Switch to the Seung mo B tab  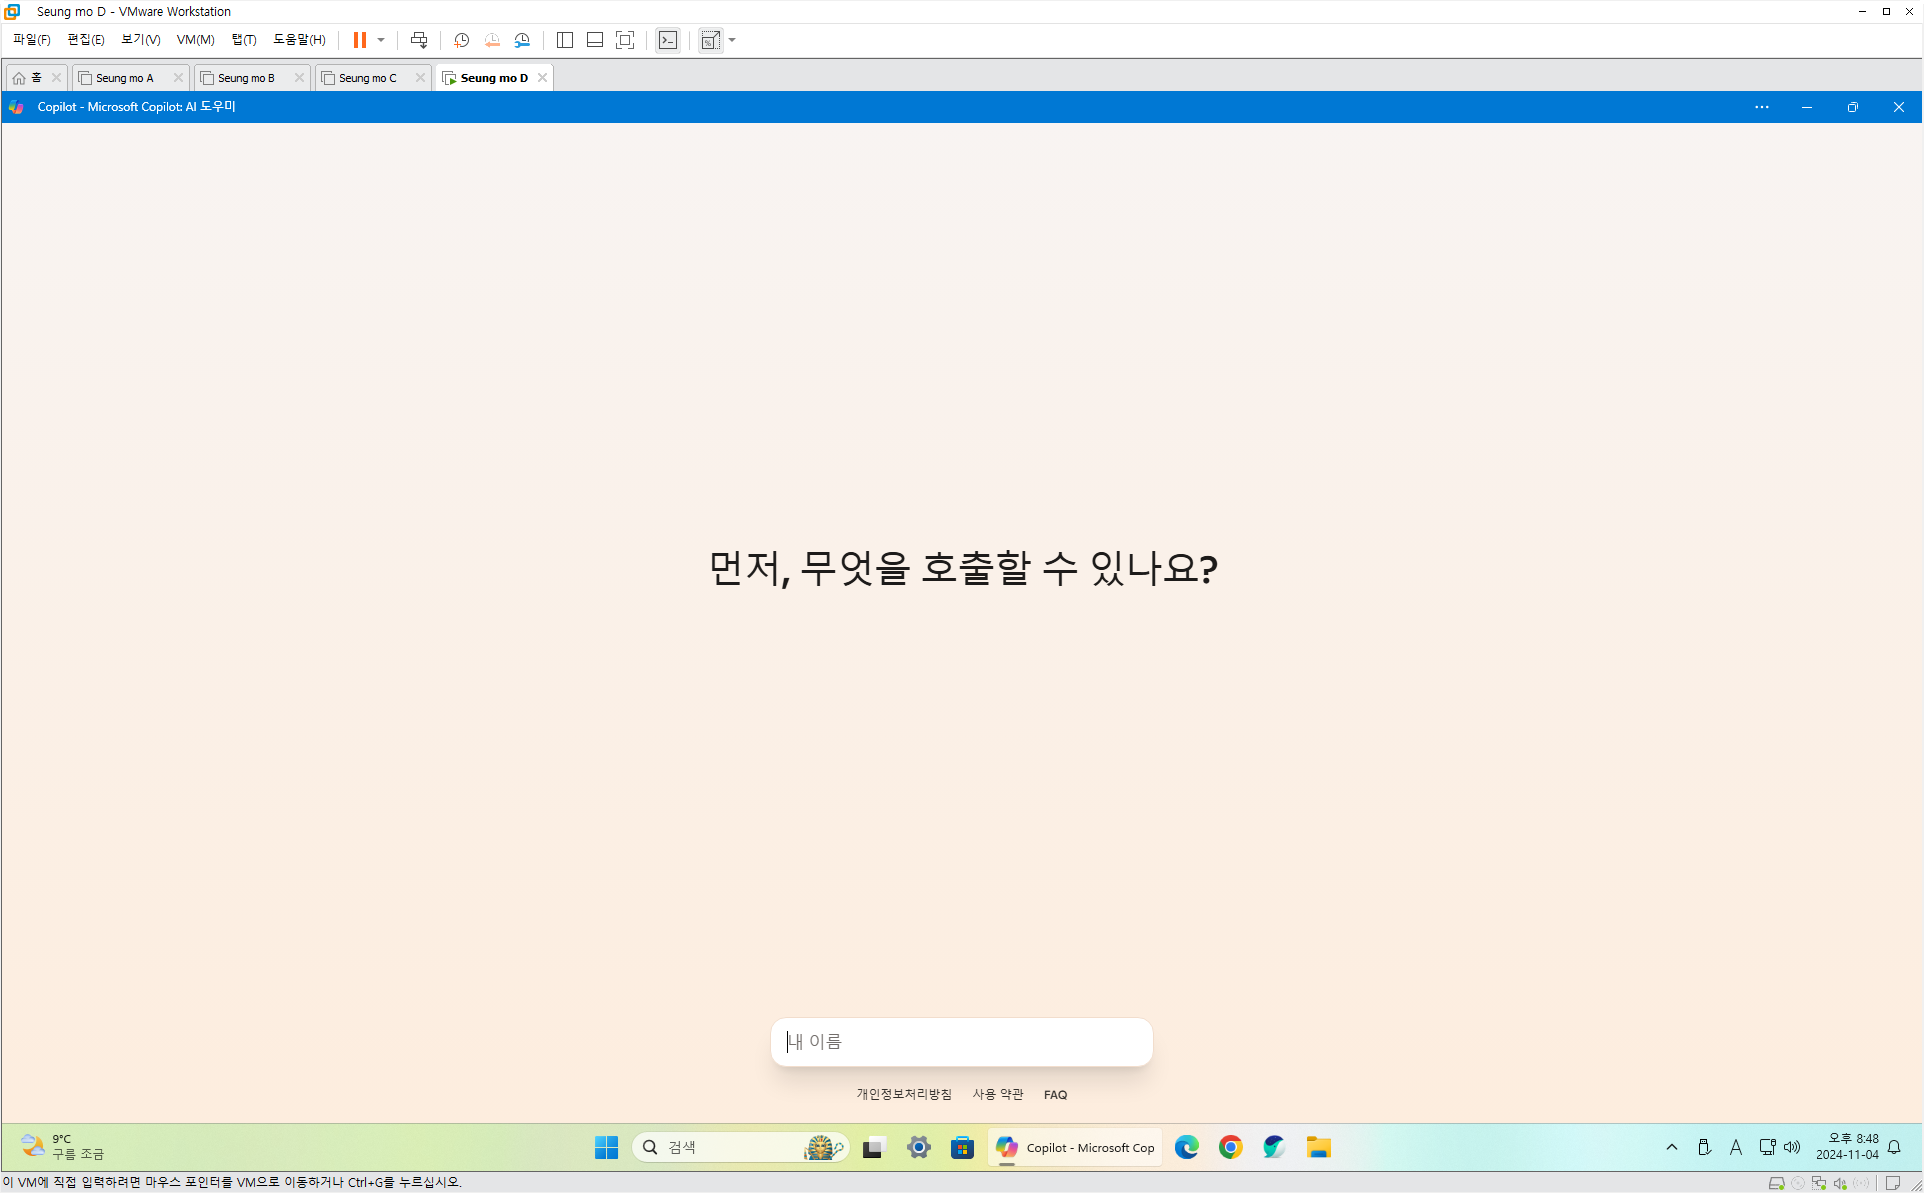(x=246, y=78)
